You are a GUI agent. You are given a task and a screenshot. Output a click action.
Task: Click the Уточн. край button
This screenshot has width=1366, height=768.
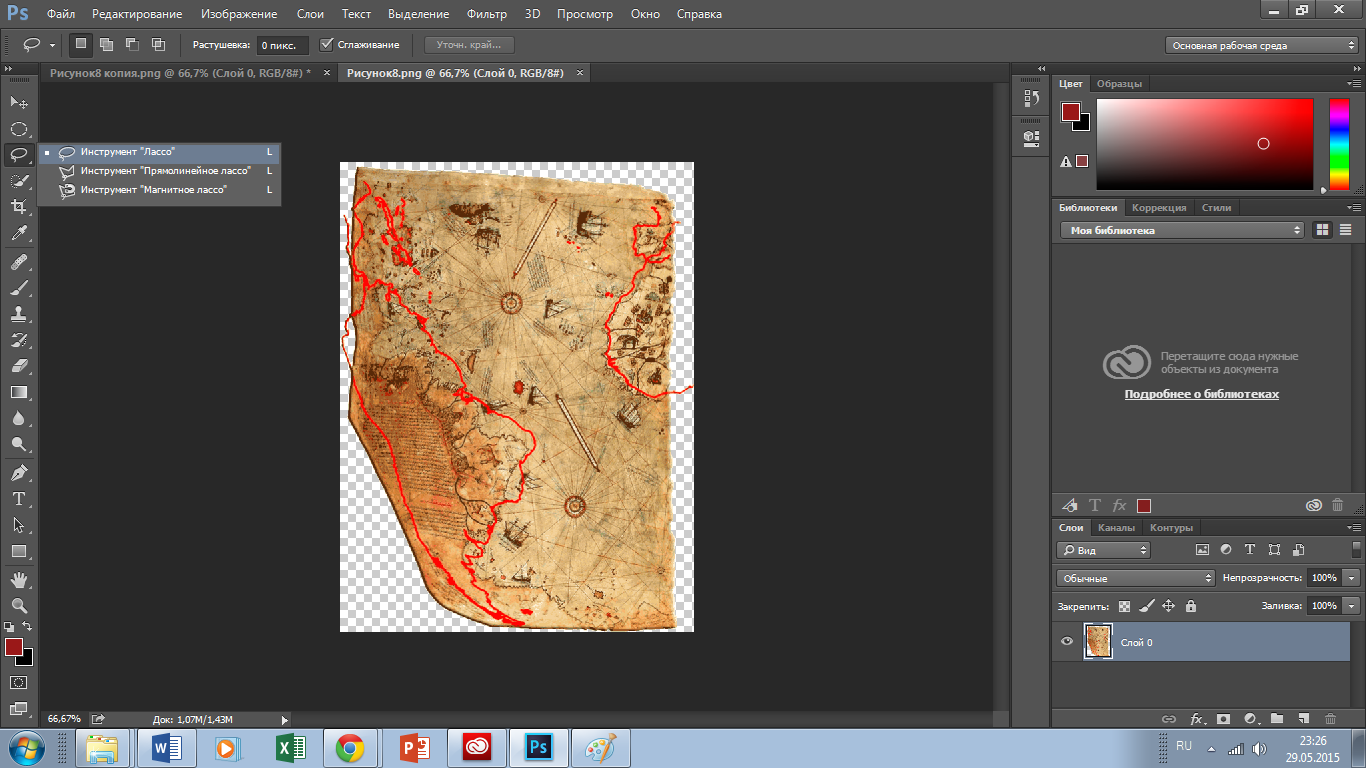[x=469, y=45]
